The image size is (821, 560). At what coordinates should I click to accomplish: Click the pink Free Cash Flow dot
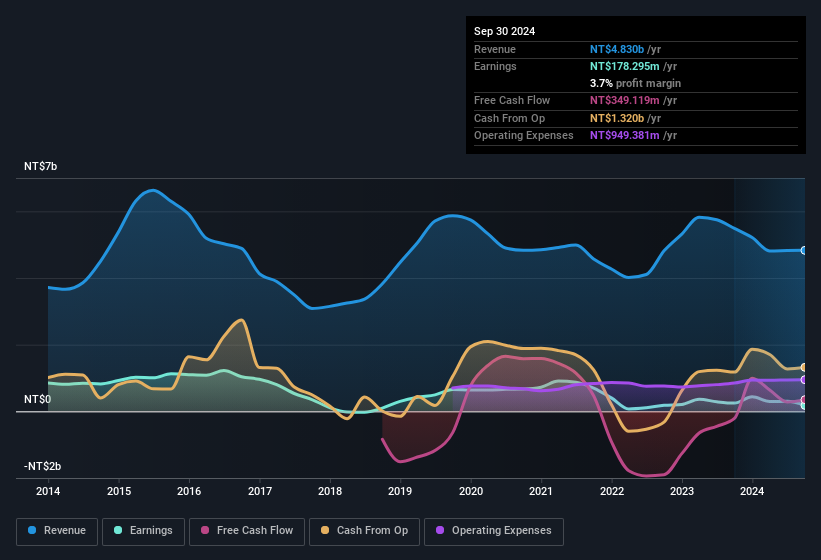[x=206, y=530]
